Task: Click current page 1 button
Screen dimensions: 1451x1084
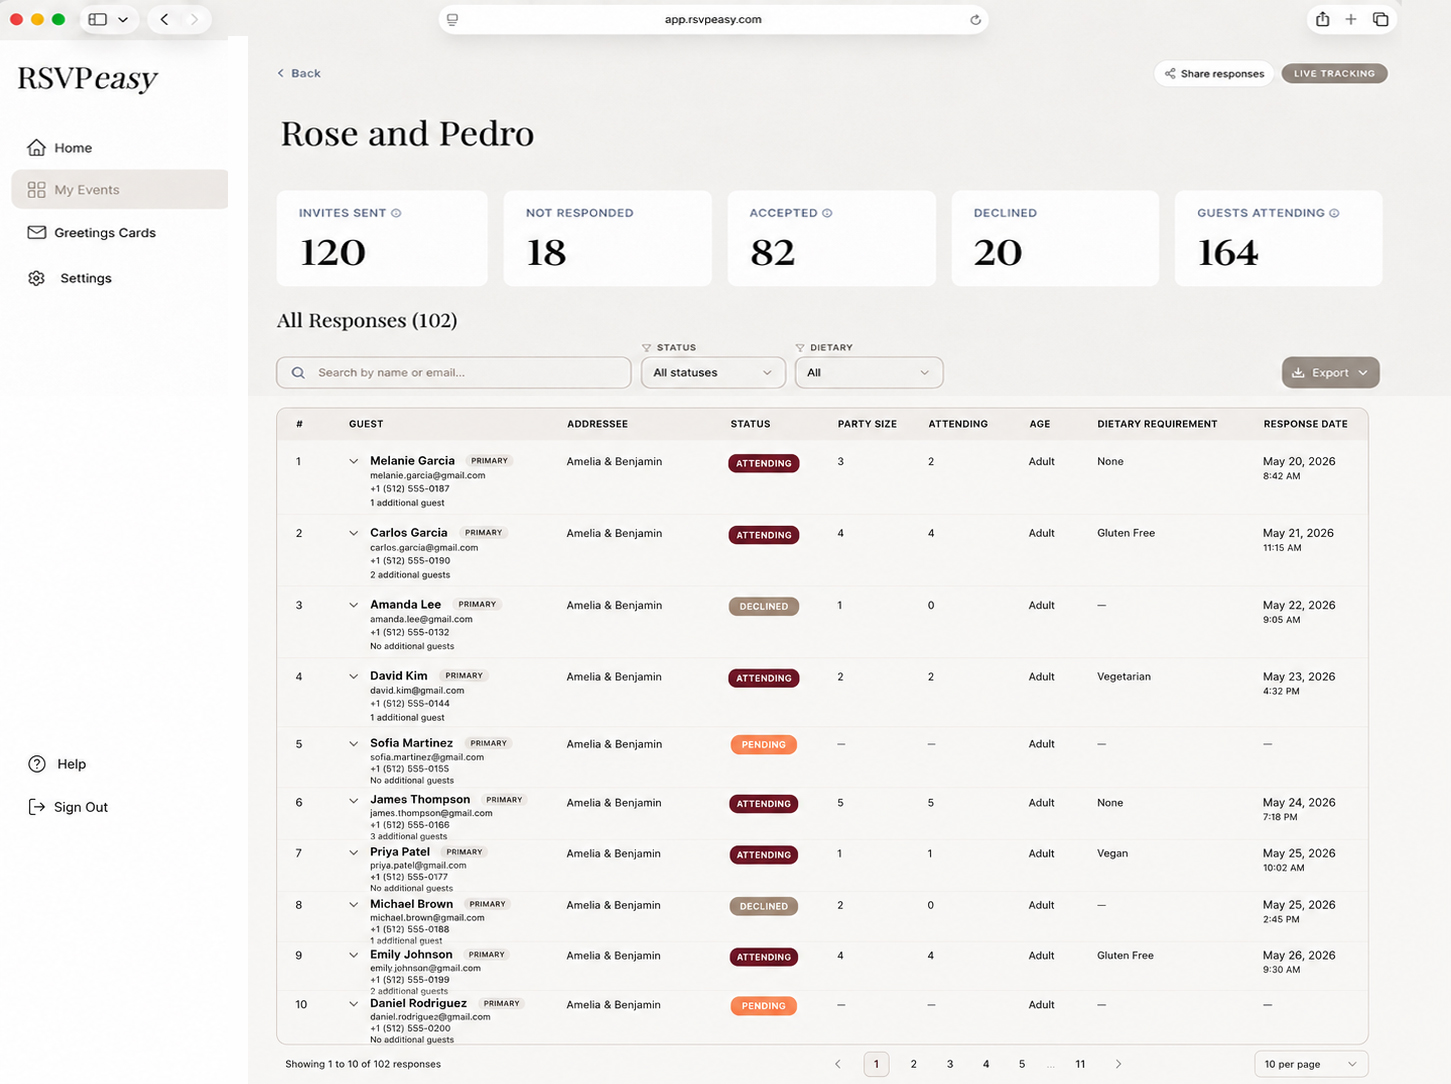Action: [876, 1064]
